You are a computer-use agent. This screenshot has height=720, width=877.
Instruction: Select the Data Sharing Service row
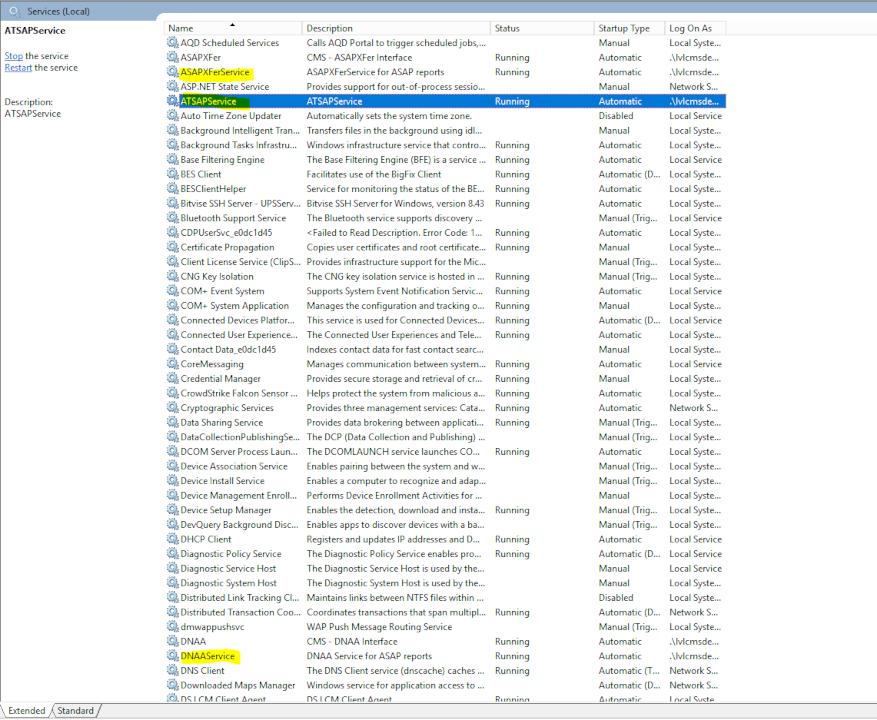tap(445, 422)
